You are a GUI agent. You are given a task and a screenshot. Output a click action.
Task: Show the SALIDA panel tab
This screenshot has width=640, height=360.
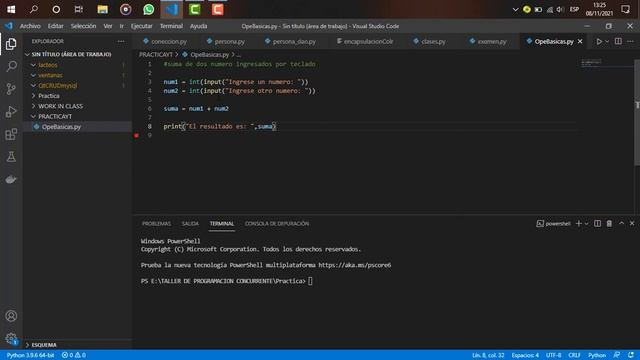[x=190, y=223]
